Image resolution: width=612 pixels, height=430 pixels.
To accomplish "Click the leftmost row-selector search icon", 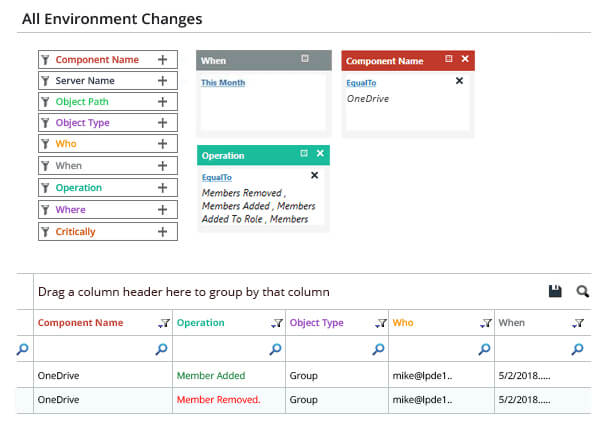I will coord(22,349).
